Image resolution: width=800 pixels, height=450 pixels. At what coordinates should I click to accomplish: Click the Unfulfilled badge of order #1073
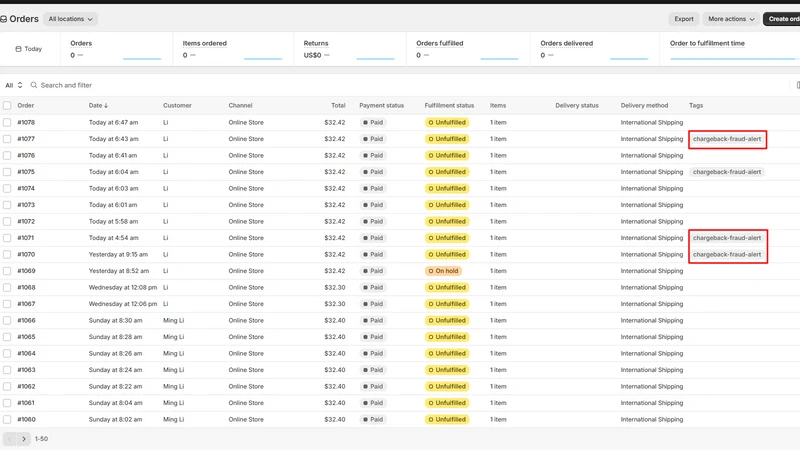click(447, 205)
